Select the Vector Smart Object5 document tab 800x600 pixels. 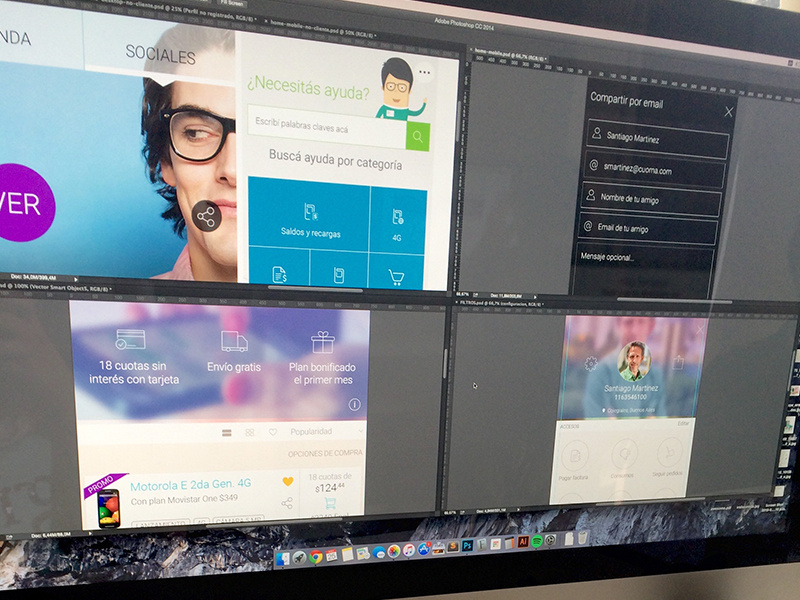pos(55,287)
